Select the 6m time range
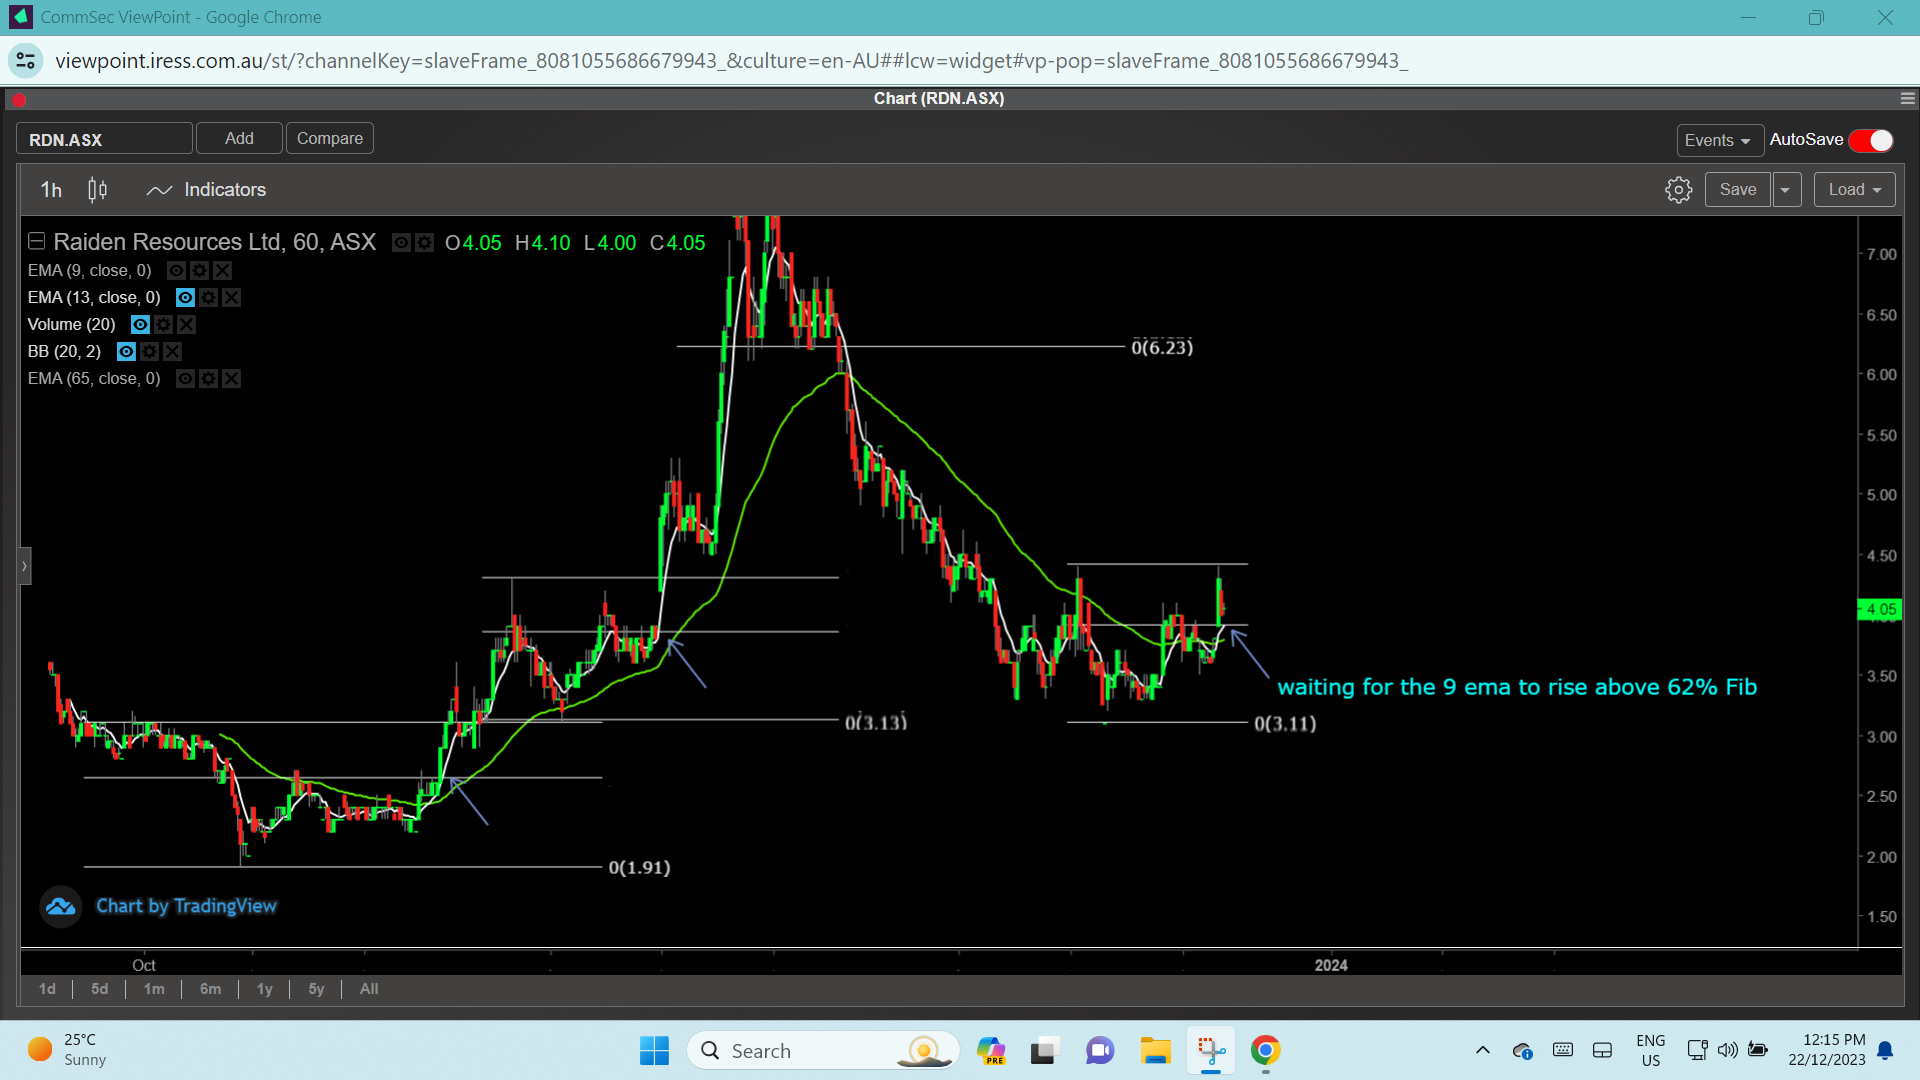This screenshot has width=1920, height=1080. [210, 989]
